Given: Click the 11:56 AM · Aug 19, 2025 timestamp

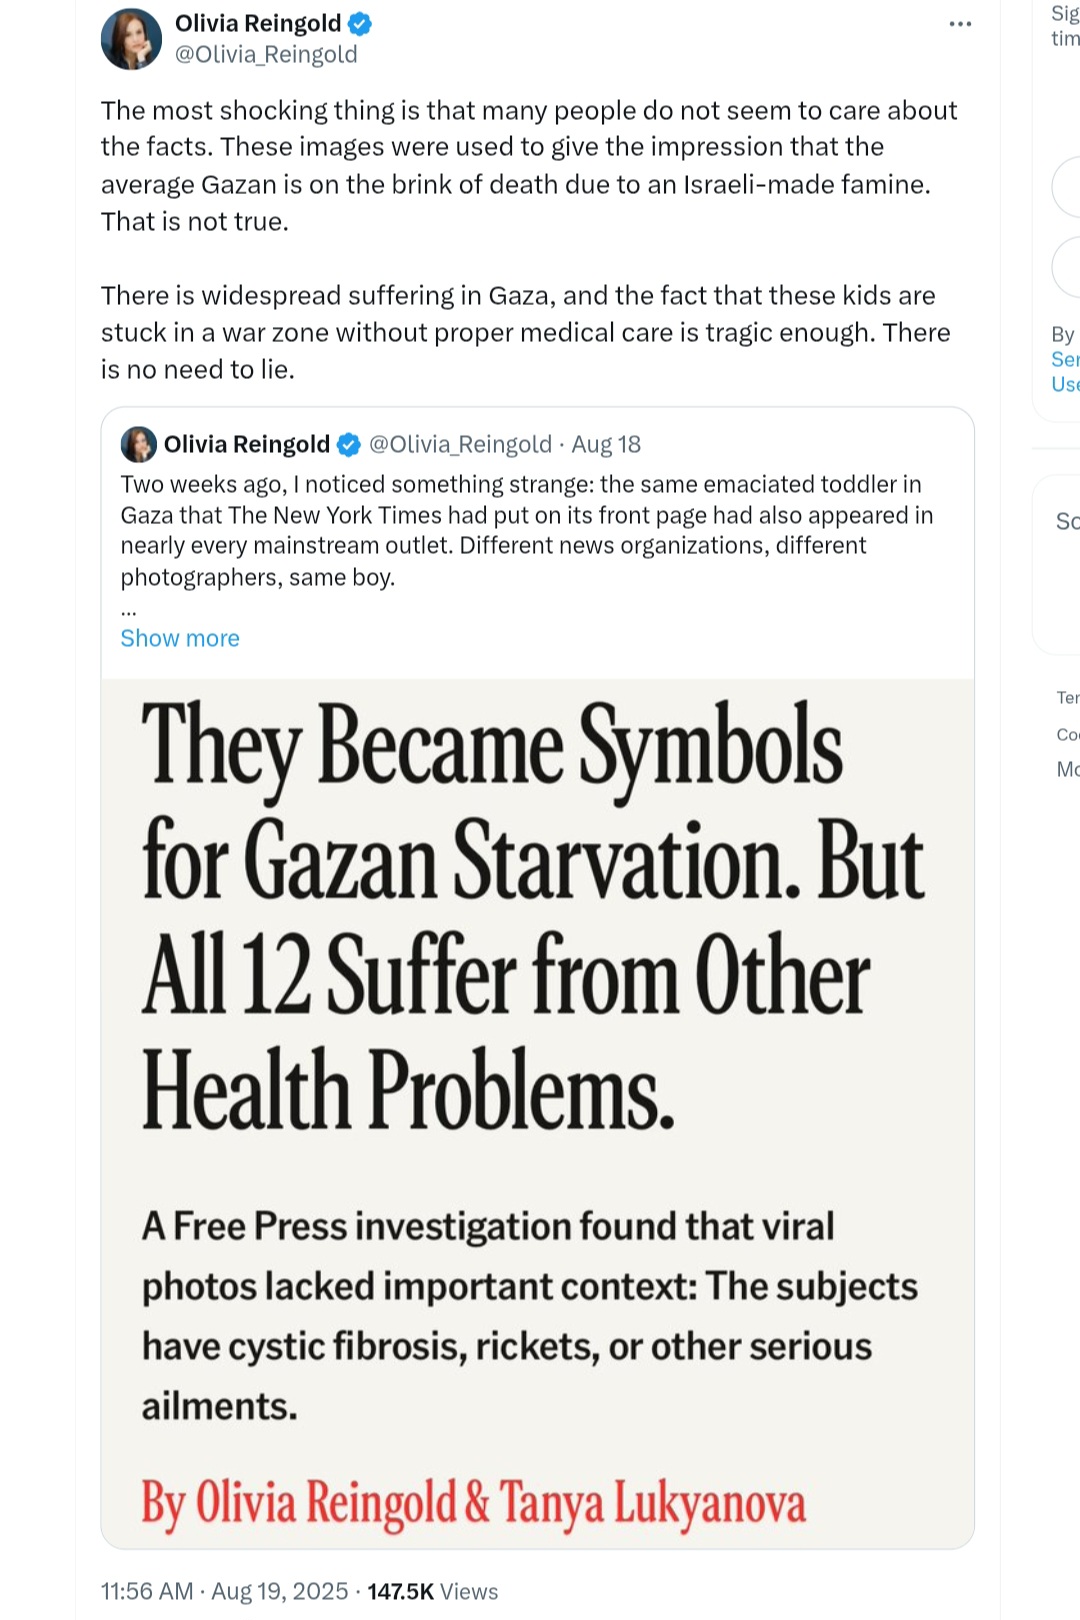Looking at the screenshot, I should [224, 1591].
